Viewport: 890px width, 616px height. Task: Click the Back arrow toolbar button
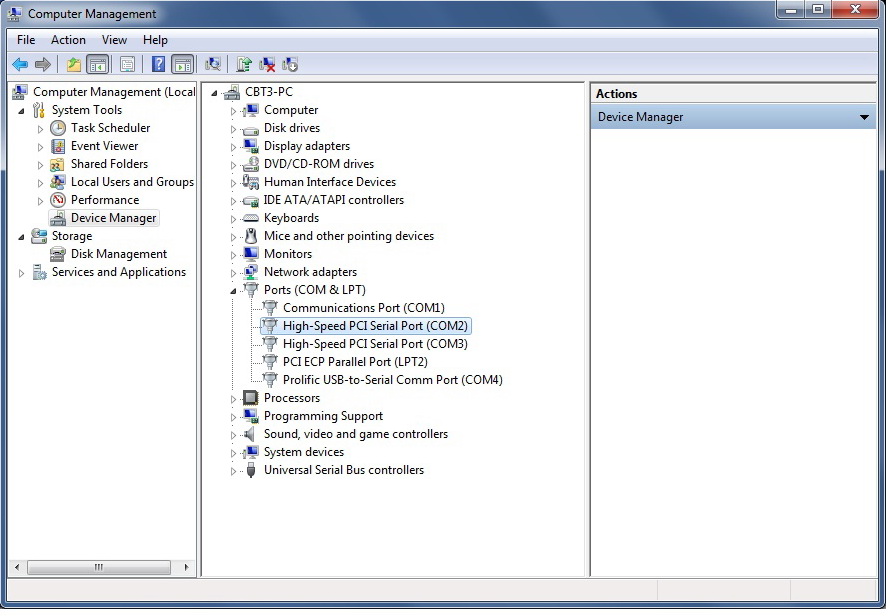coord(20,65)
